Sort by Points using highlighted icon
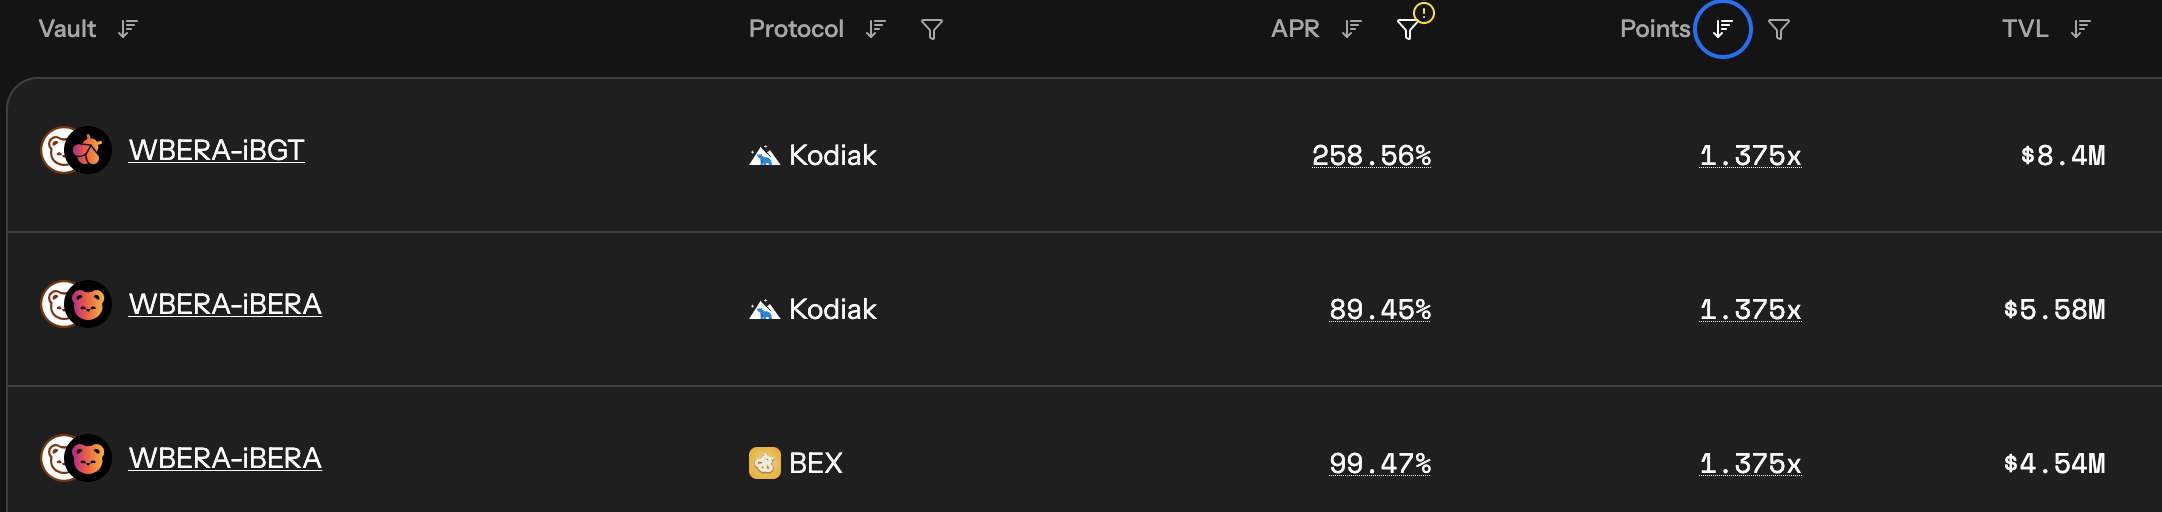Image resolution: width=2162 pixels, height=512 pixels. tap(1722, 29)
